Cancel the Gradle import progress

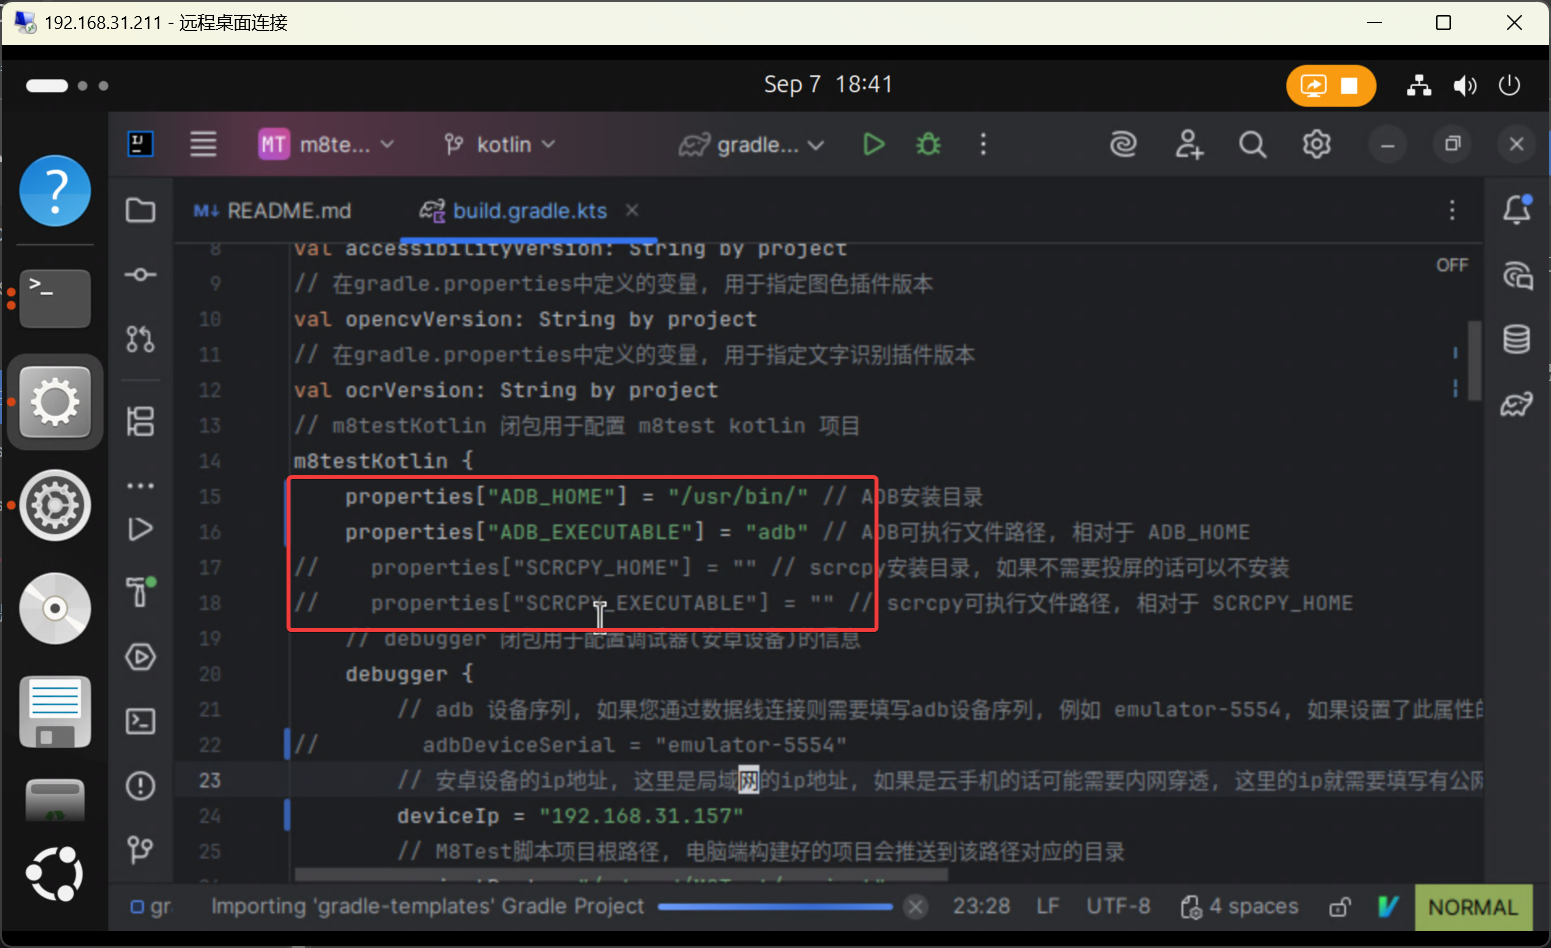(x=914, y=907)
